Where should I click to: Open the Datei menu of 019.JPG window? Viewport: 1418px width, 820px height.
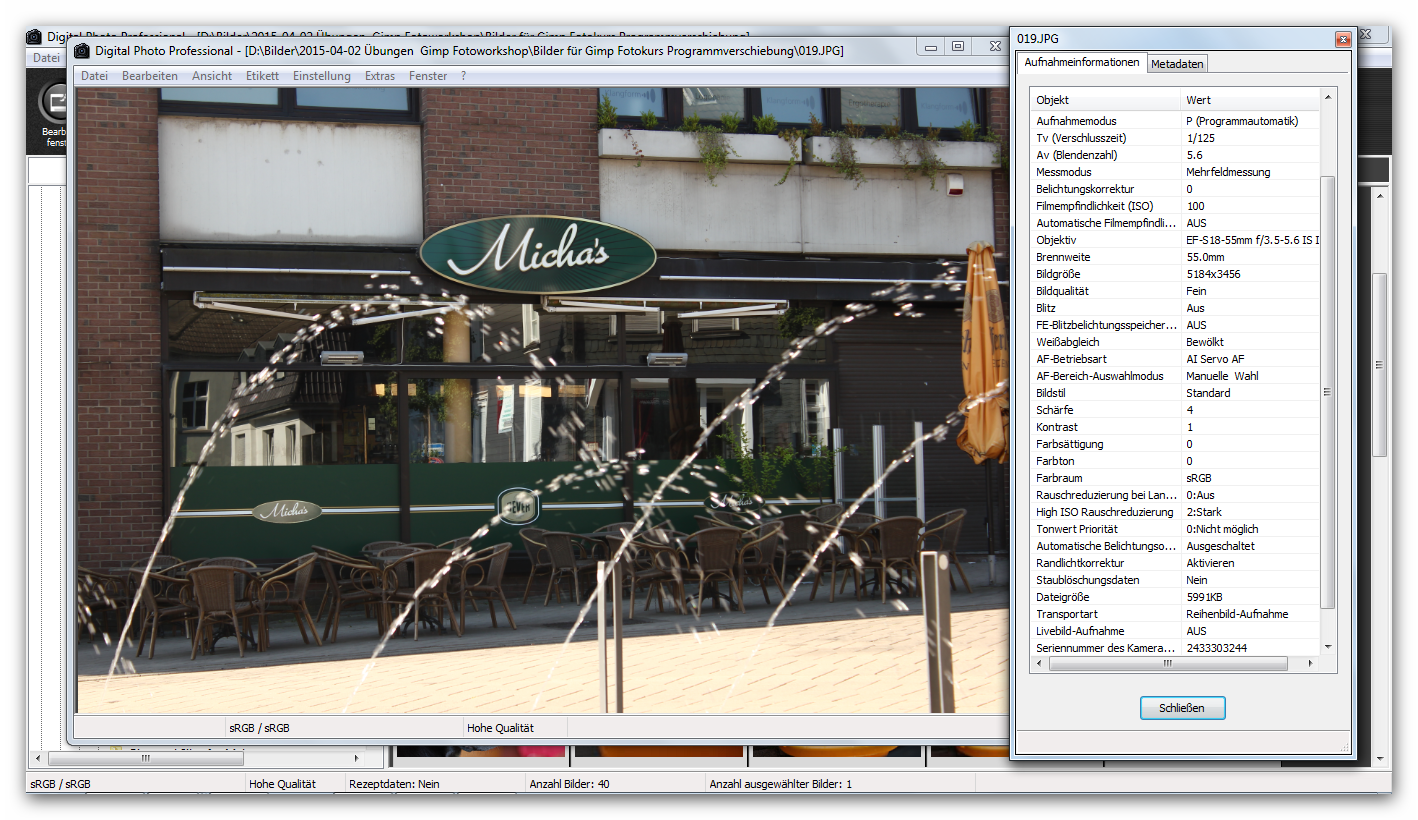click(x=94, y=76)
